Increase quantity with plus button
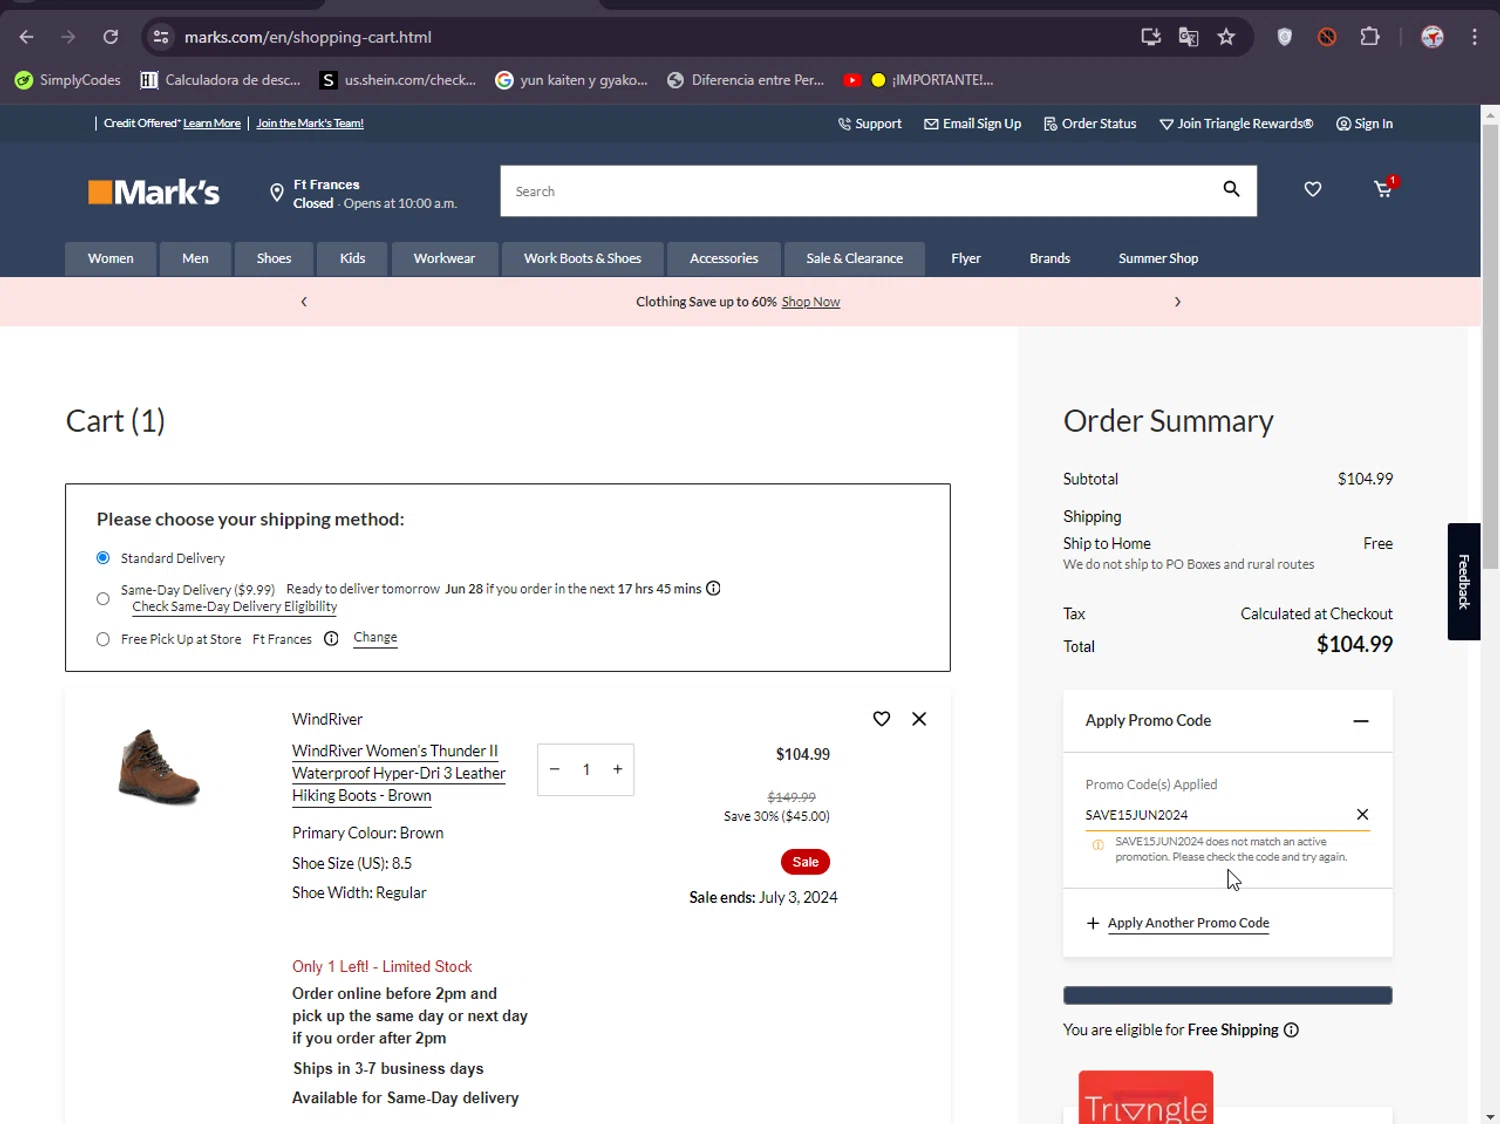 point(618,769)
